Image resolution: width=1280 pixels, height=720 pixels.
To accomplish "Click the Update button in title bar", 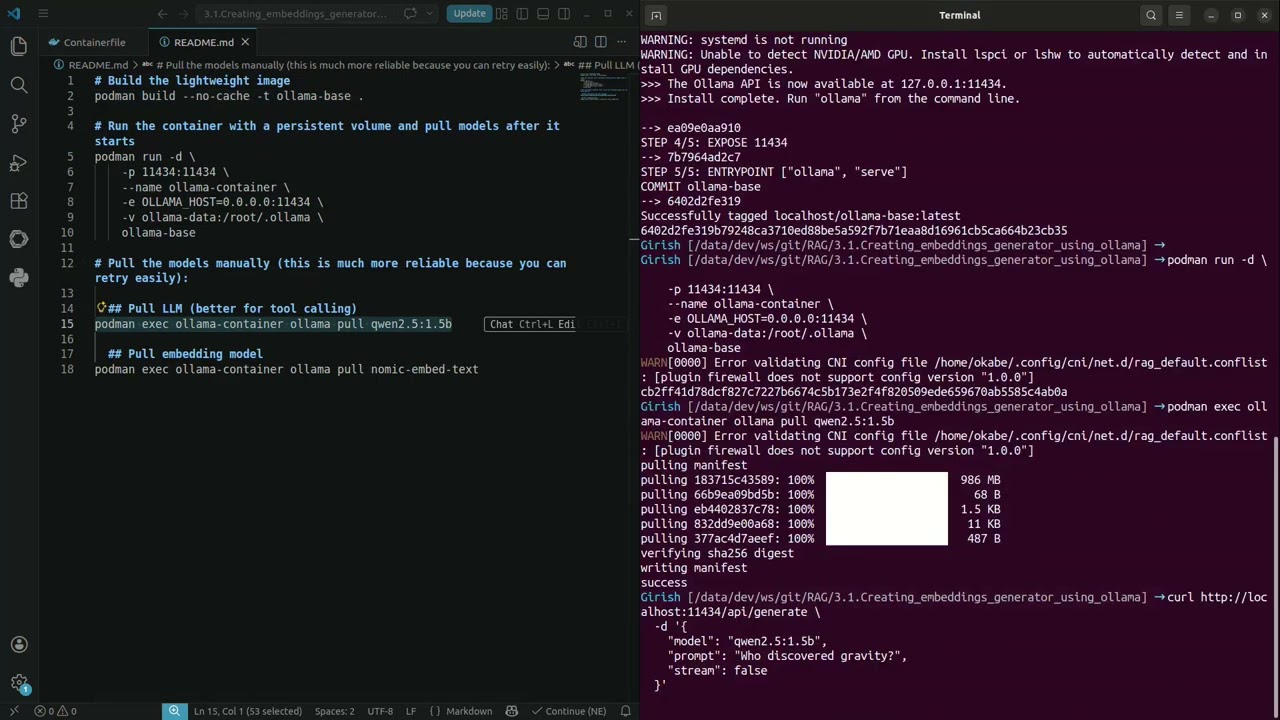I will click(x=469, y=13).
